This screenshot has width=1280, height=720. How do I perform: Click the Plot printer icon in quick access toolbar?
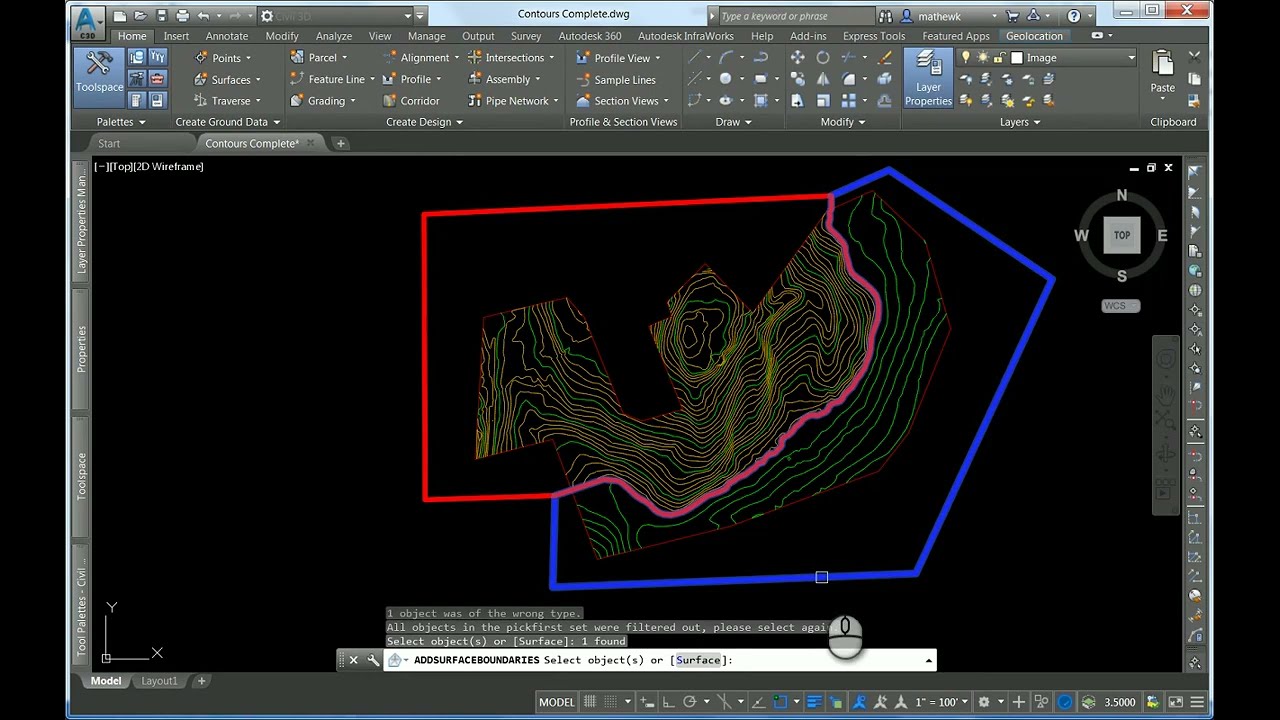pyautogui.click(x=182, y=15)
